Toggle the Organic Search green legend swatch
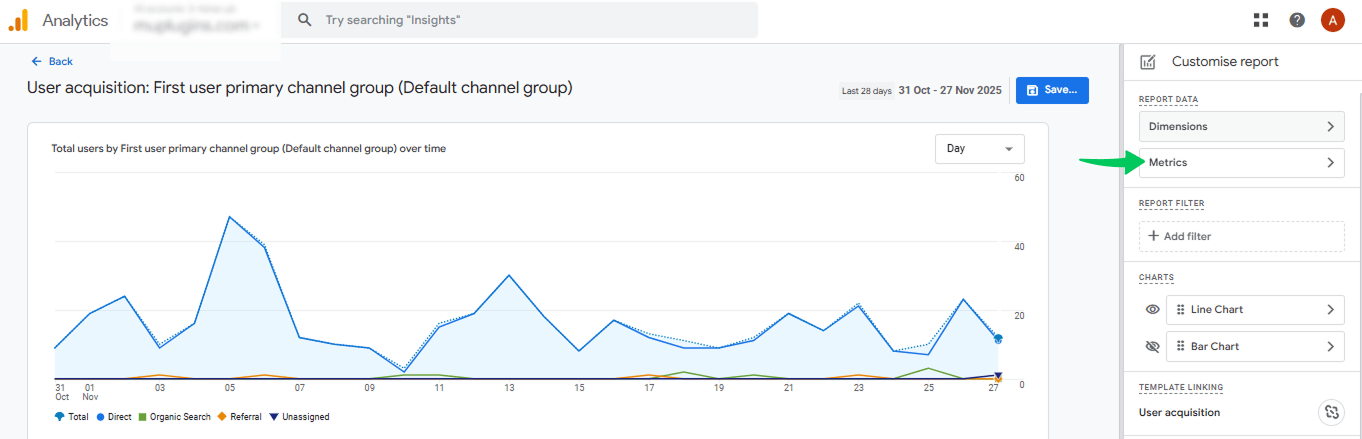This screenshot has width=1362, height=439. pos(143,417)
